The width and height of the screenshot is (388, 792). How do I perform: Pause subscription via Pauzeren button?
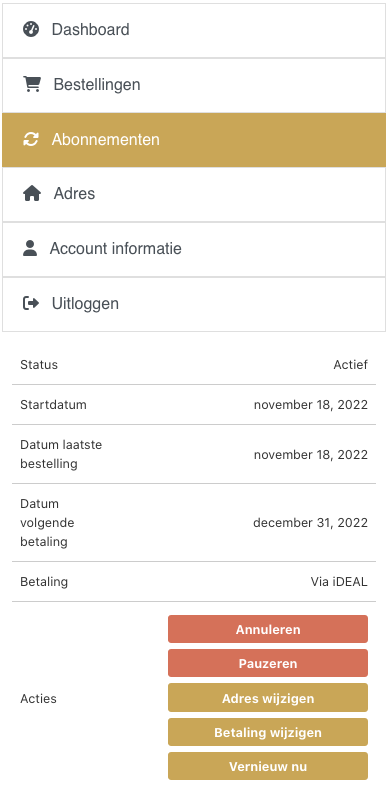[x=268, y=663]
